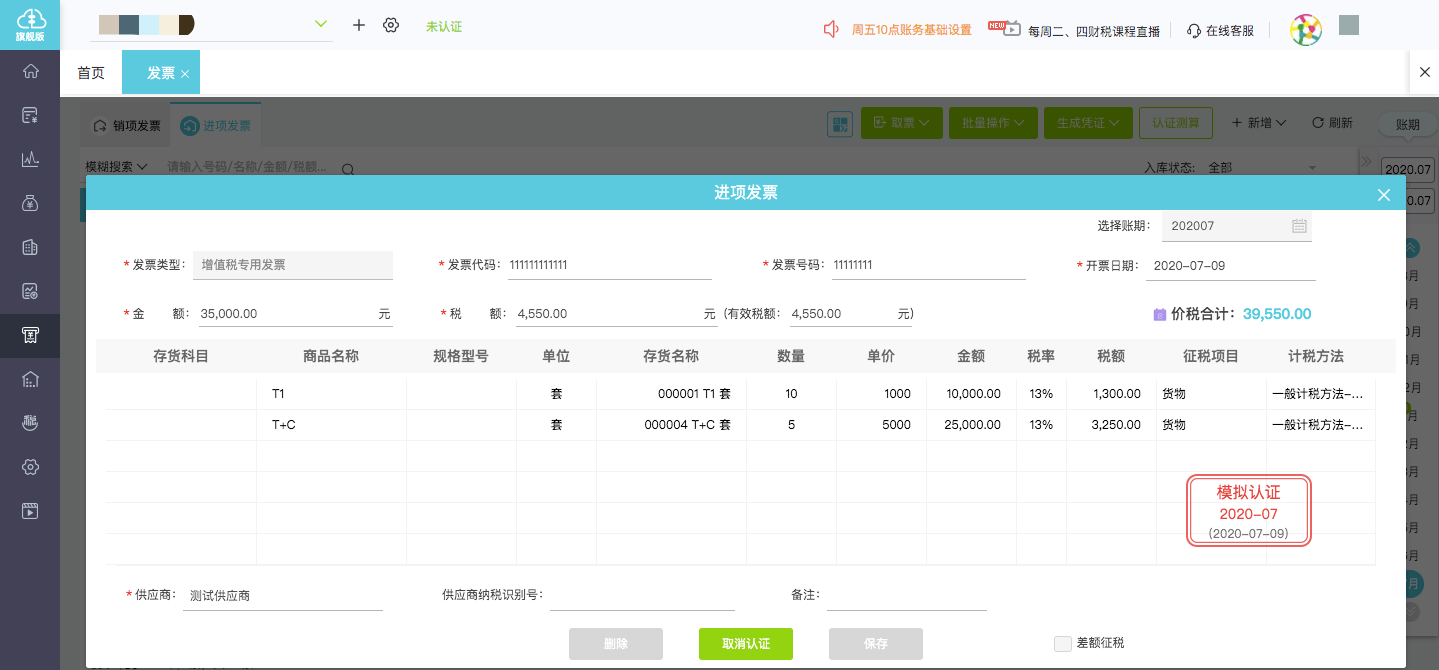The image size is (1439, 670).
Task: Open the chart report icon in sidebar
Action: [30, 159]
